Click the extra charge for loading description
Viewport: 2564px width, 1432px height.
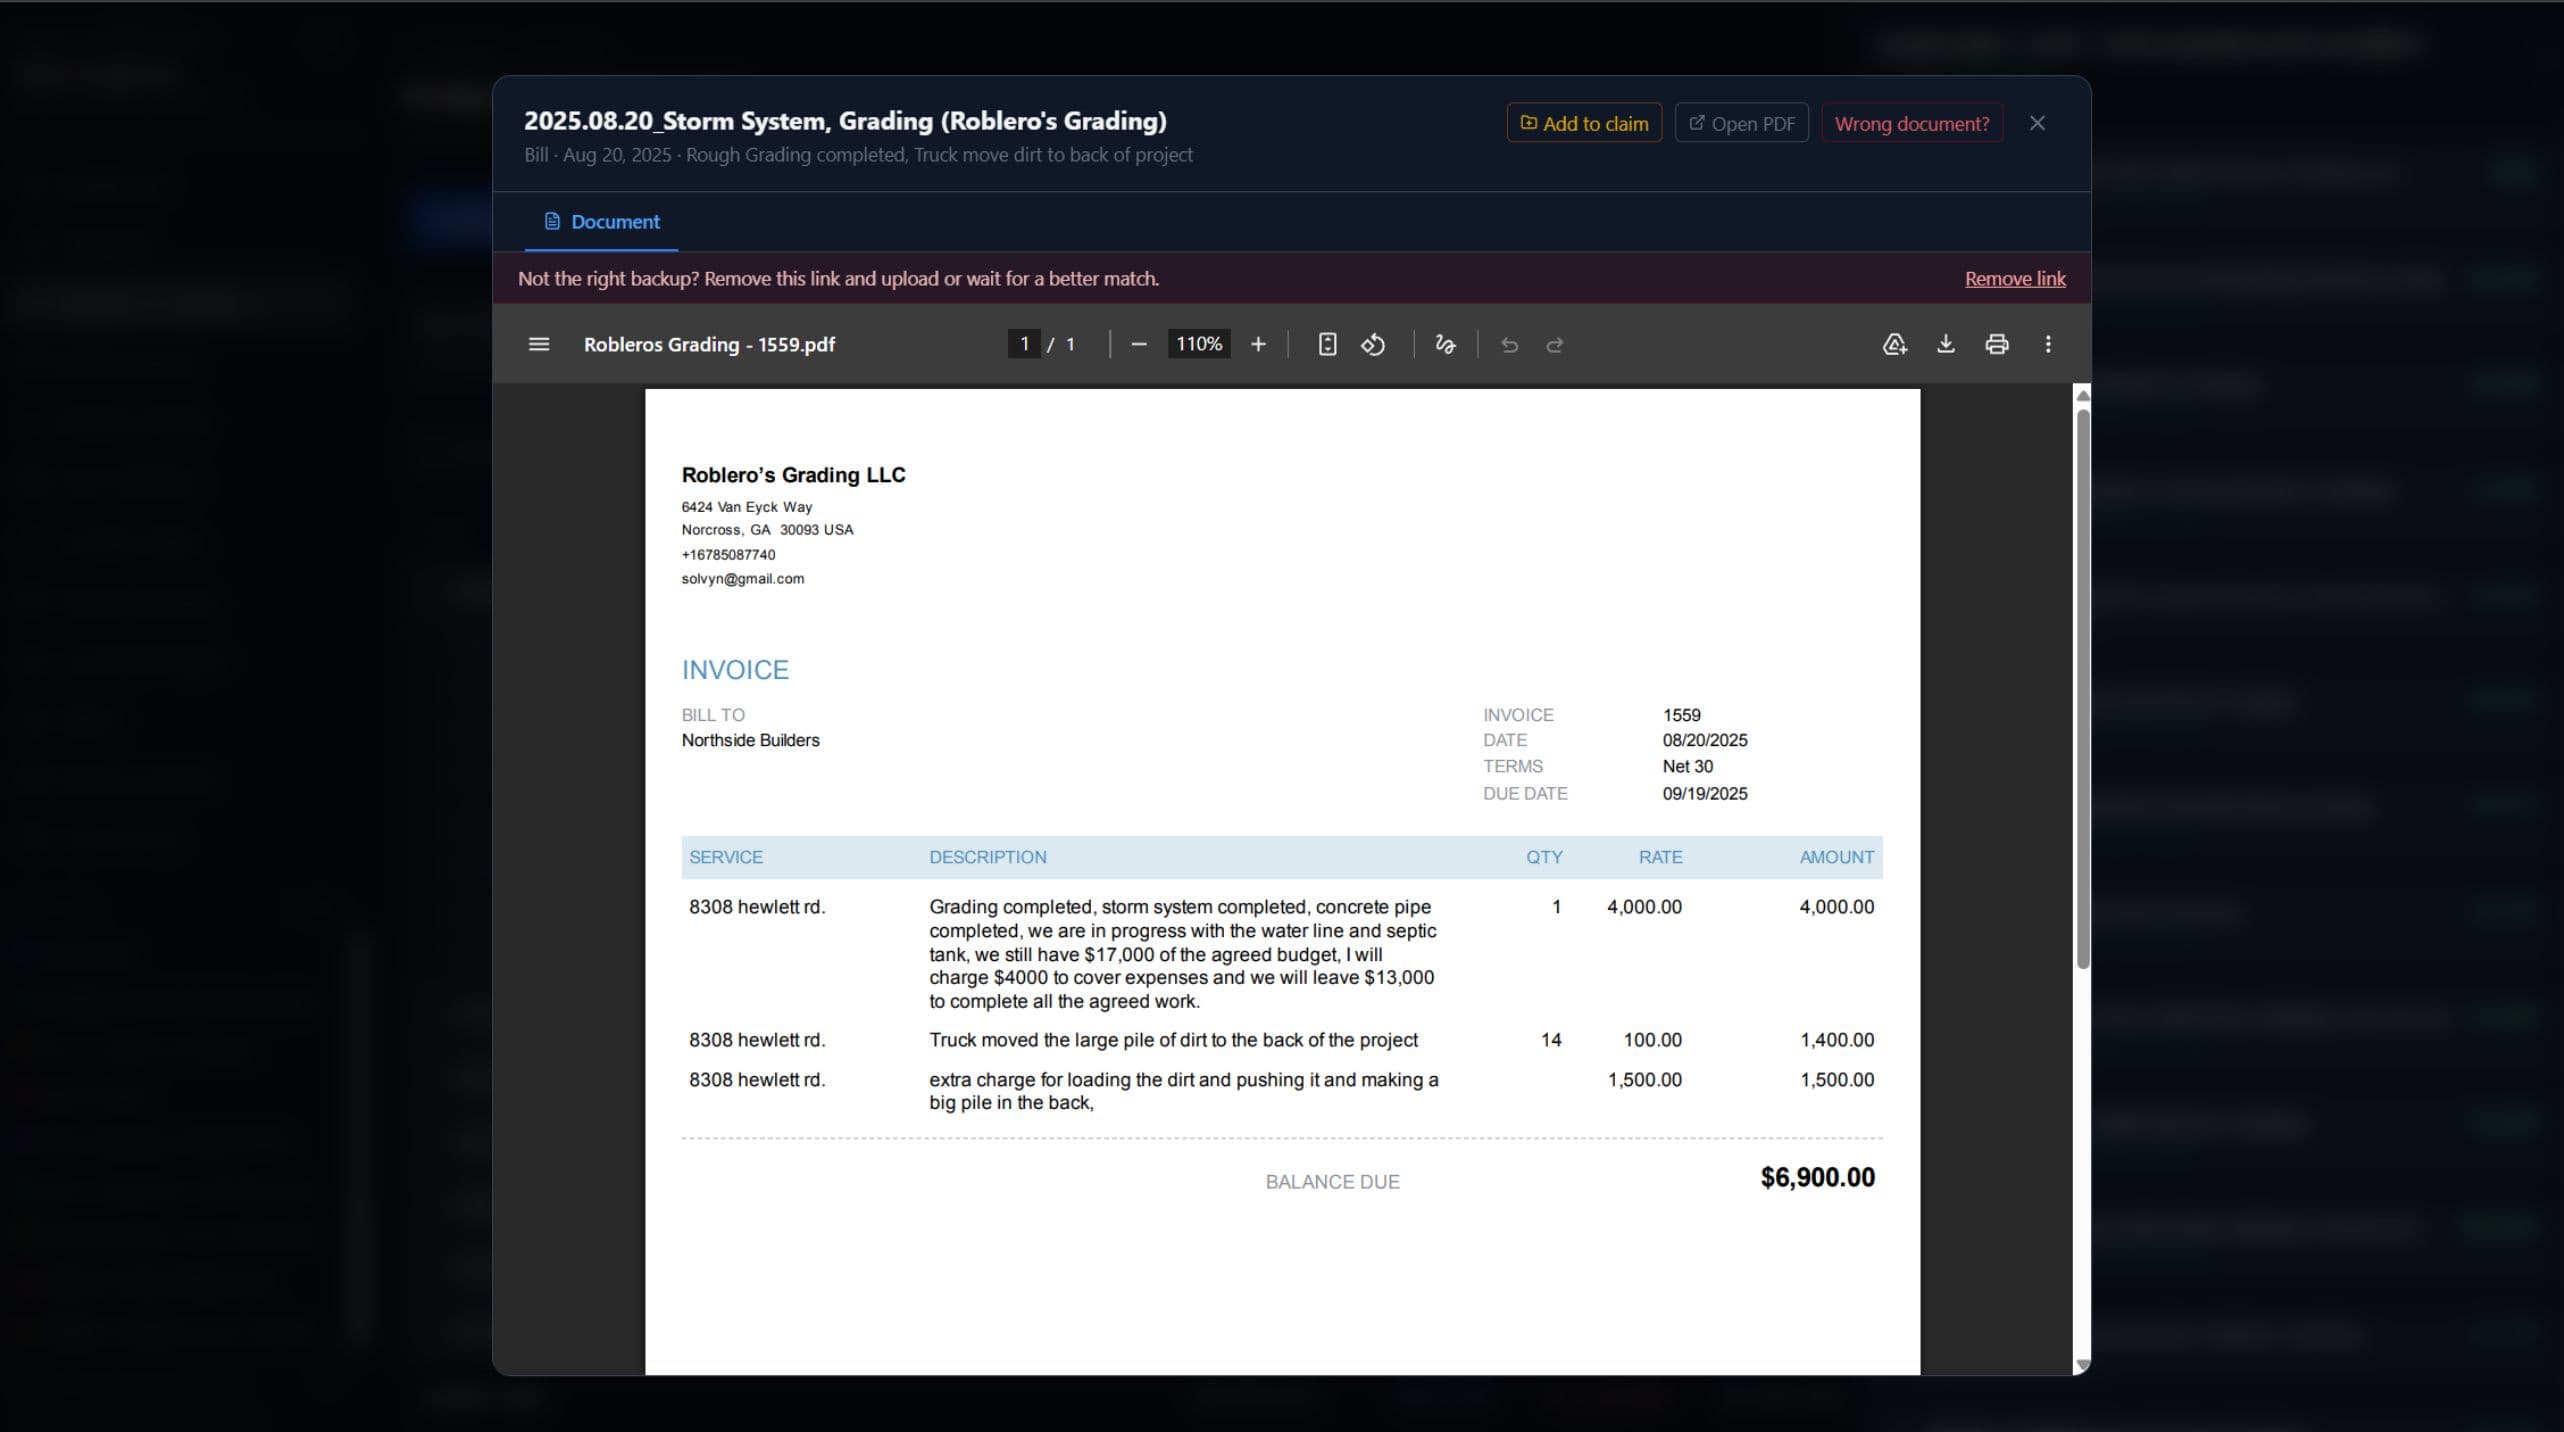(1183, 1091)
